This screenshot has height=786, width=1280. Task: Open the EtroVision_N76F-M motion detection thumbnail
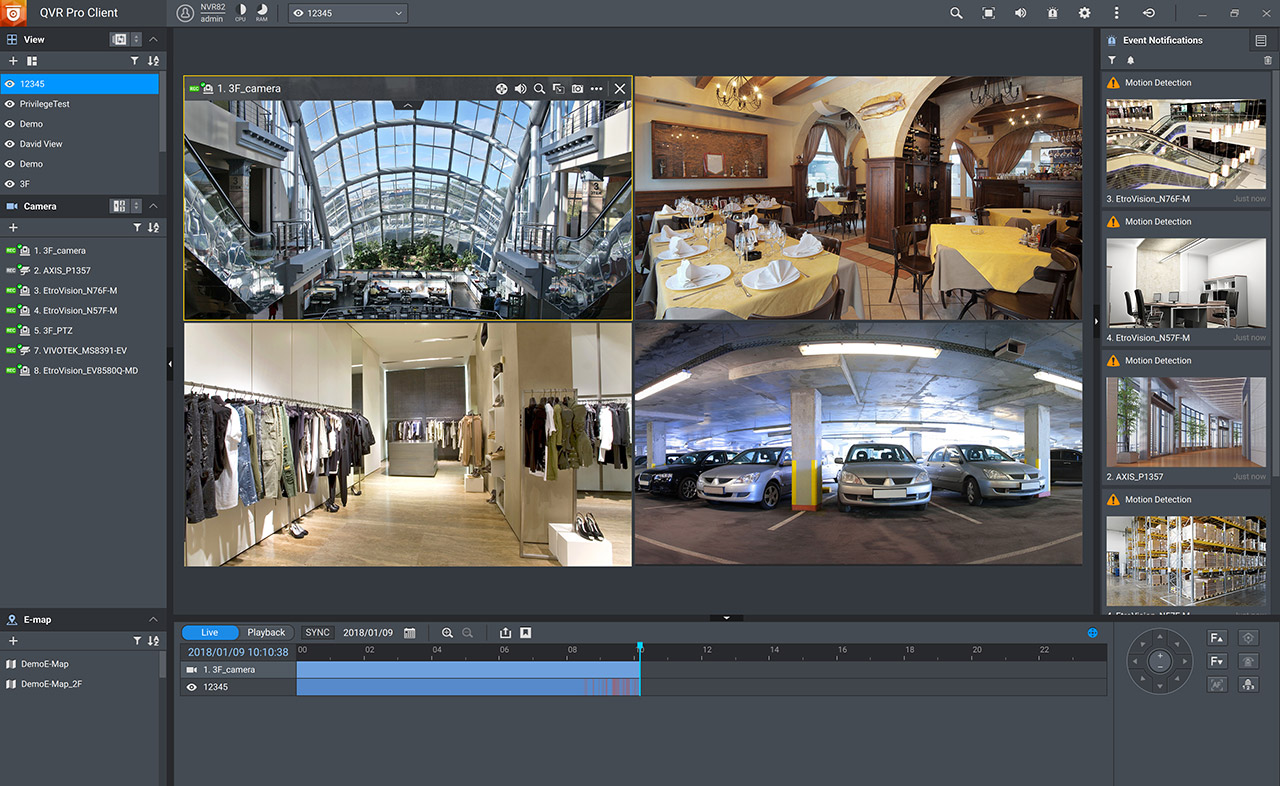pyautogui.click(x=1186, y=145)
